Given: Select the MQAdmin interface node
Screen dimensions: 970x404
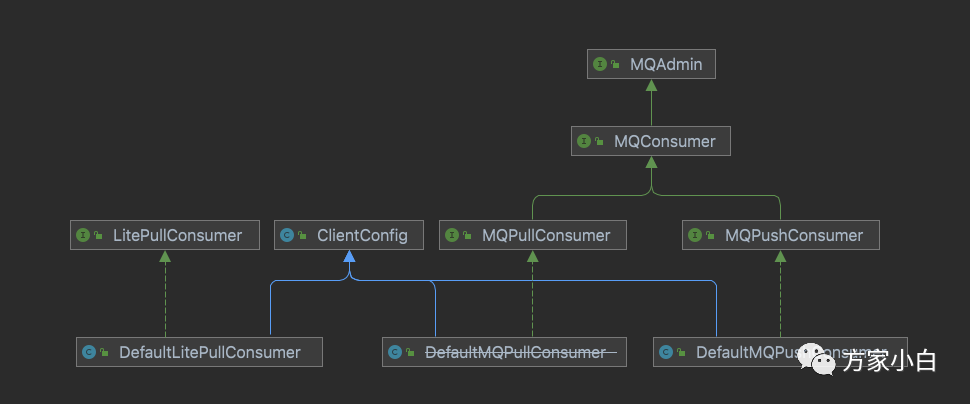Looking at the screenshot, I should pyautogui.click(x=651, y=64).
